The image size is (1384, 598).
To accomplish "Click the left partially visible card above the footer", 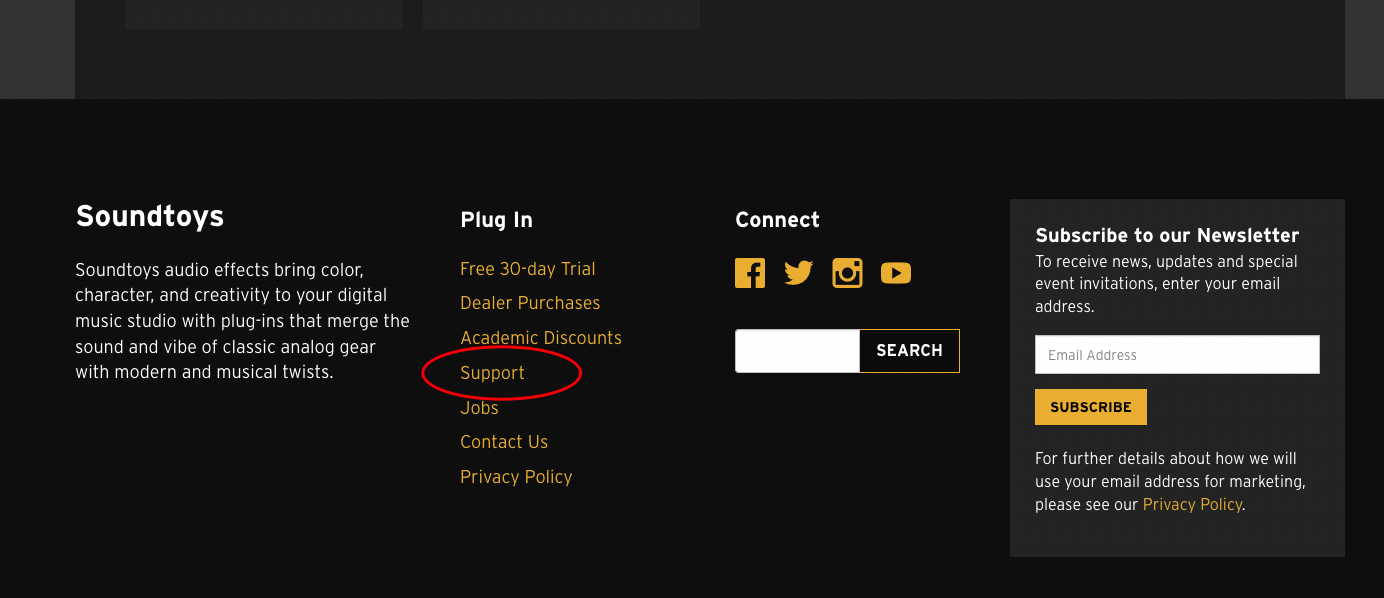I will (x=264, y=14).
